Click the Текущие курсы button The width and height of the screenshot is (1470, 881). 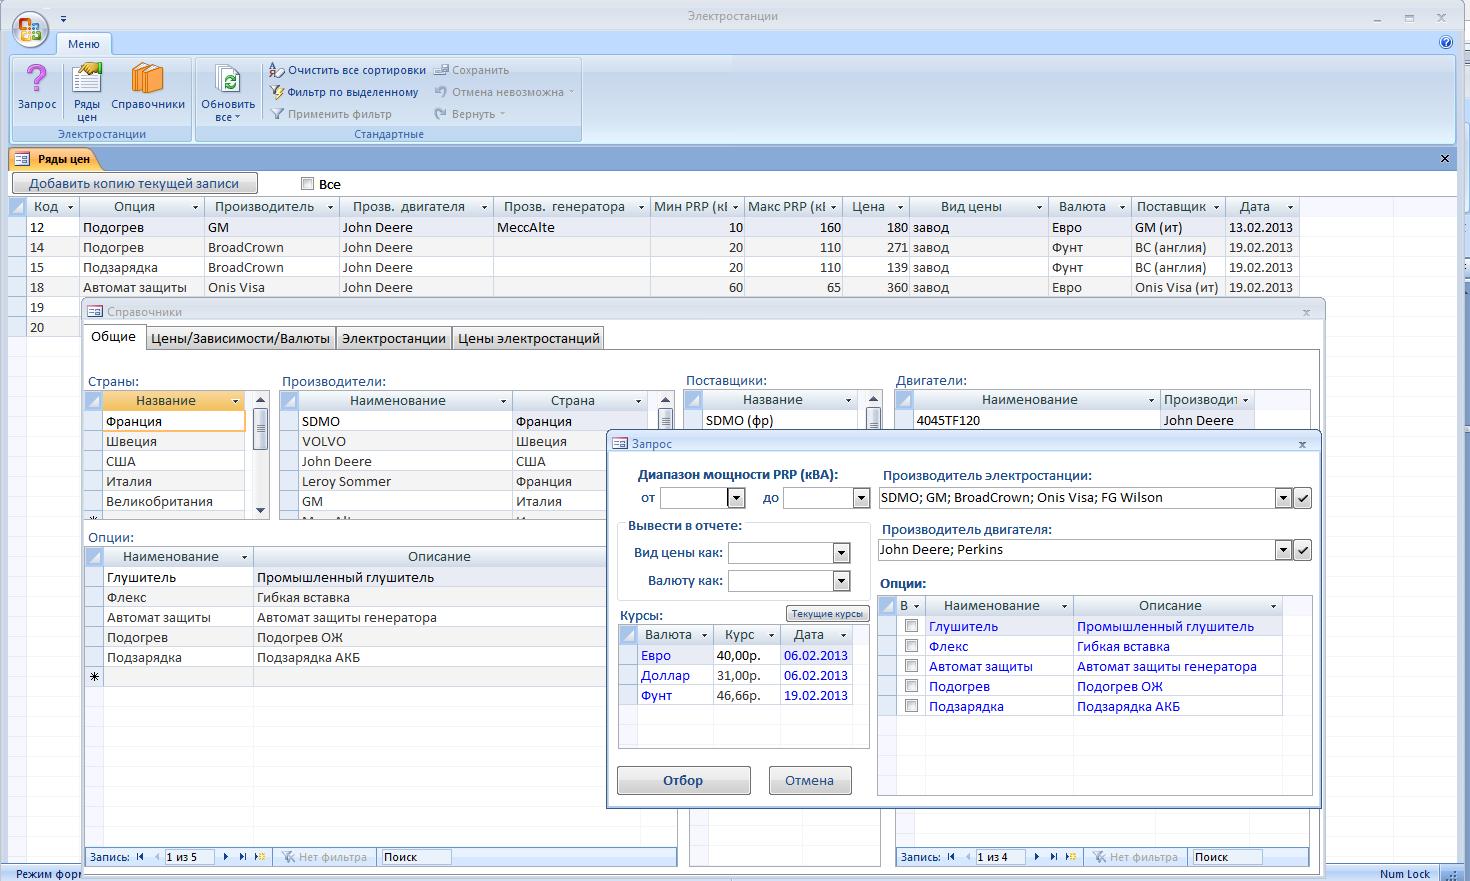(827, 614)
